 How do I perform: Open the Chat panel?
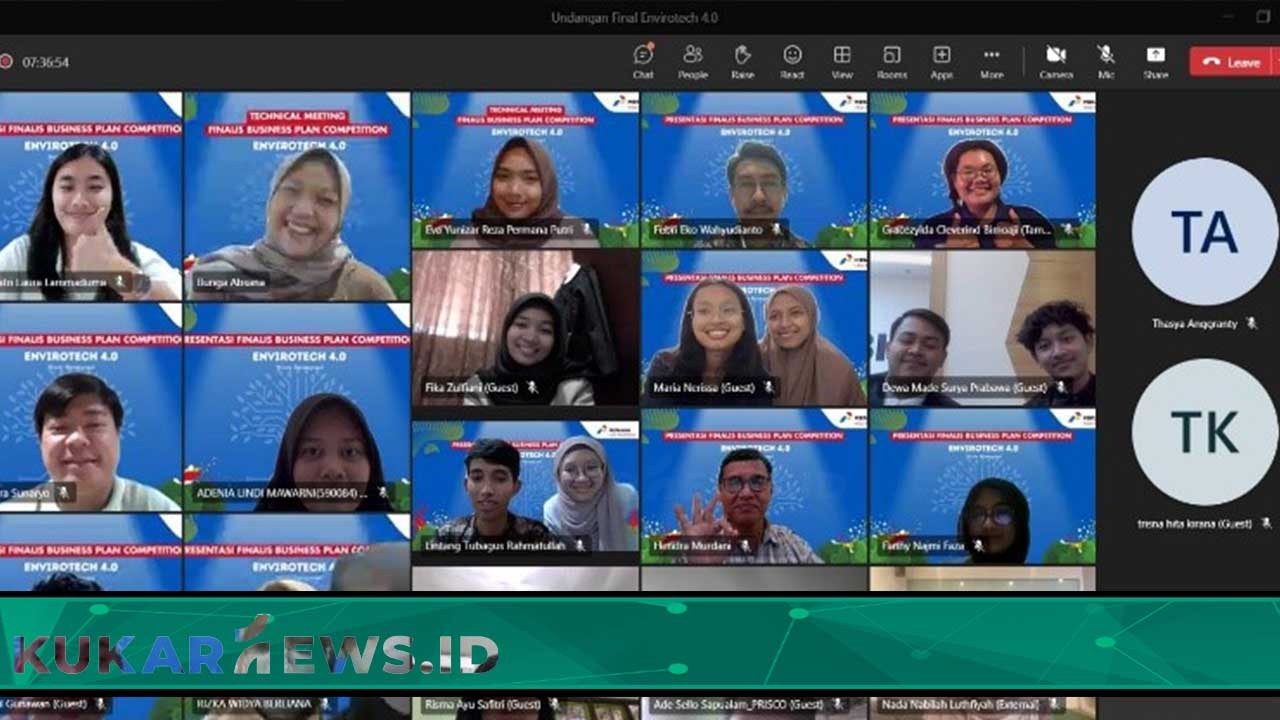[x=642, y=60]
